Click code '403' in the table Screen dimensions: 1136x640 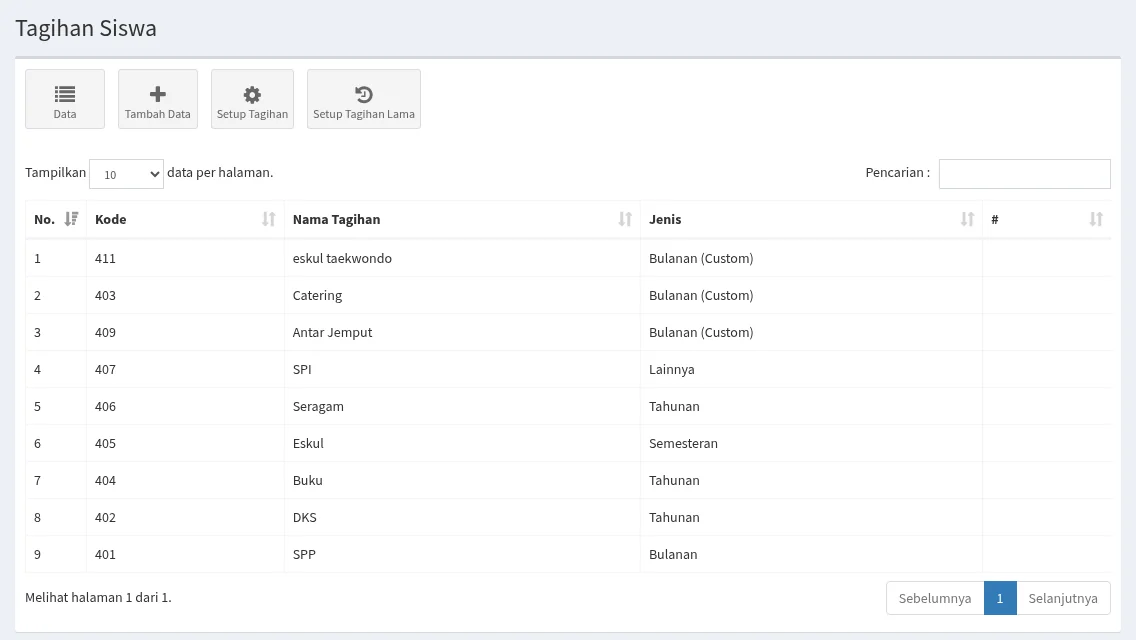point(105,295)
